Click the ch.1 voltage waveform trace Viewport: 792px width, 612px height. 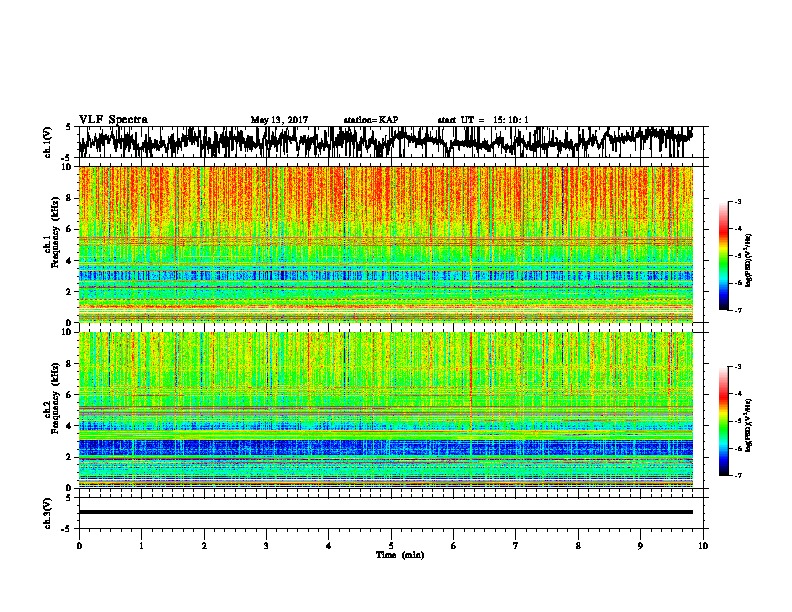385,141
